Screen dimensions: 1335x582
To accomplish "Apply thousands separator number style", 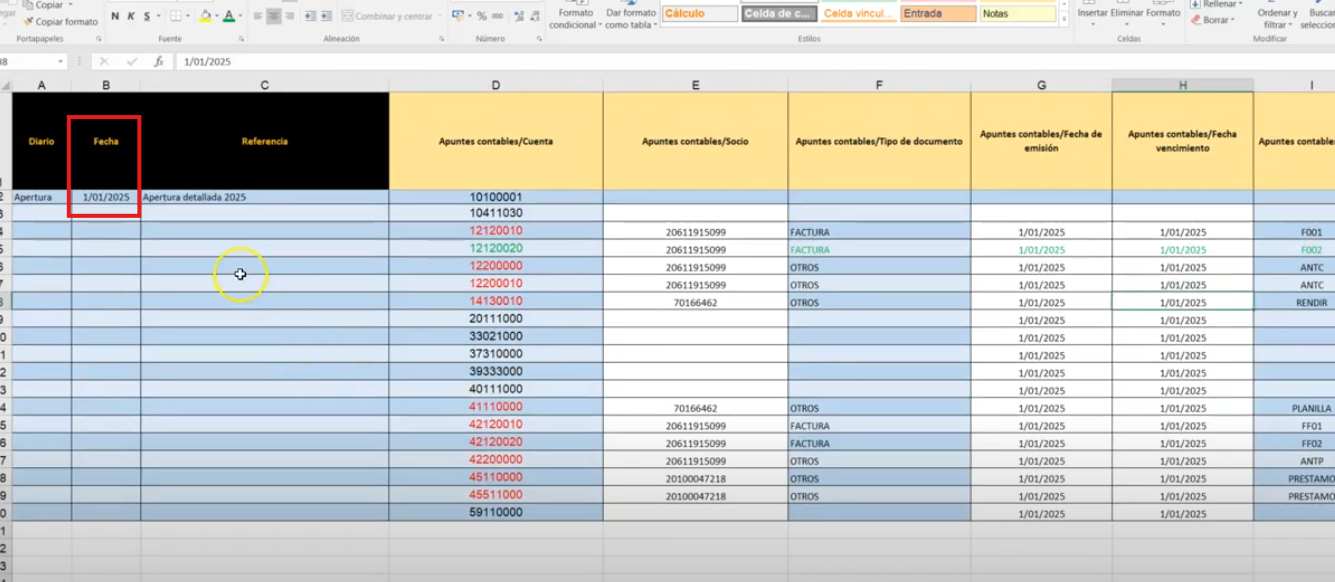I will (497, 17).
